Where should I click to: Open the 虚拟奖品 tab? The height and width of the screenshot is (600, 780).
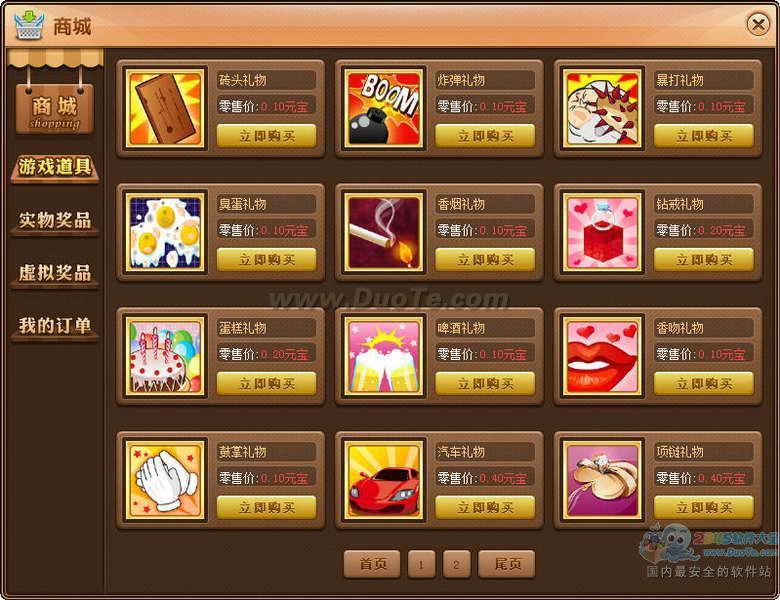click(x=55, y=273)
